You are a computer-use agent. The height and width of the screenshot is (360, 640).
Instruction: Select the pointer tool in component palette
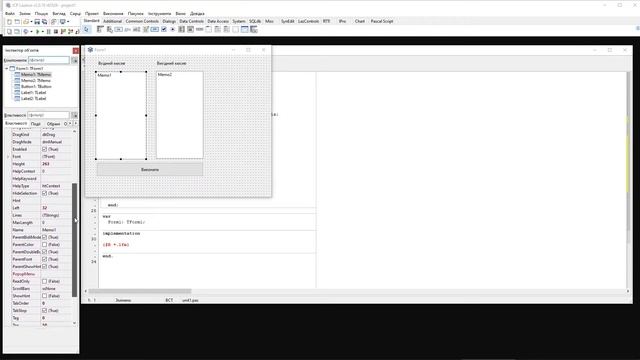(x=86, y=29)
